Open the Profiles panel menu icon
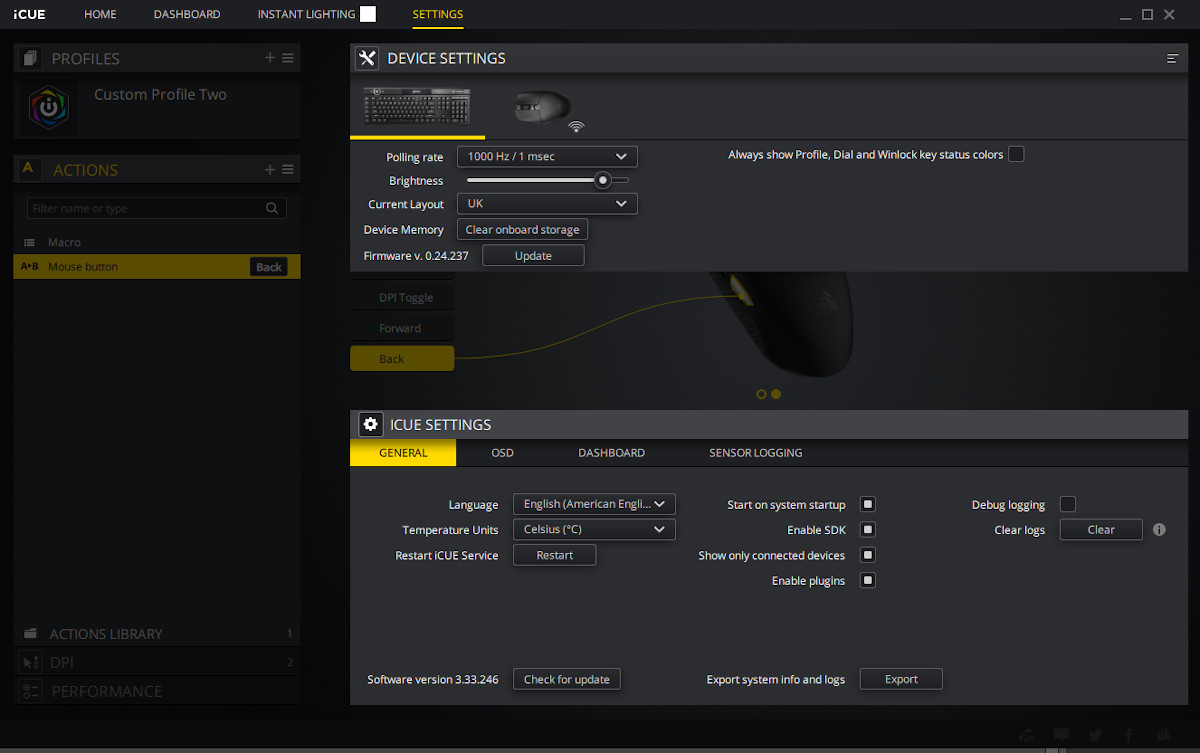Image resolution: width=1200 pixels, height=753 pixels. [x=288, y=58]
